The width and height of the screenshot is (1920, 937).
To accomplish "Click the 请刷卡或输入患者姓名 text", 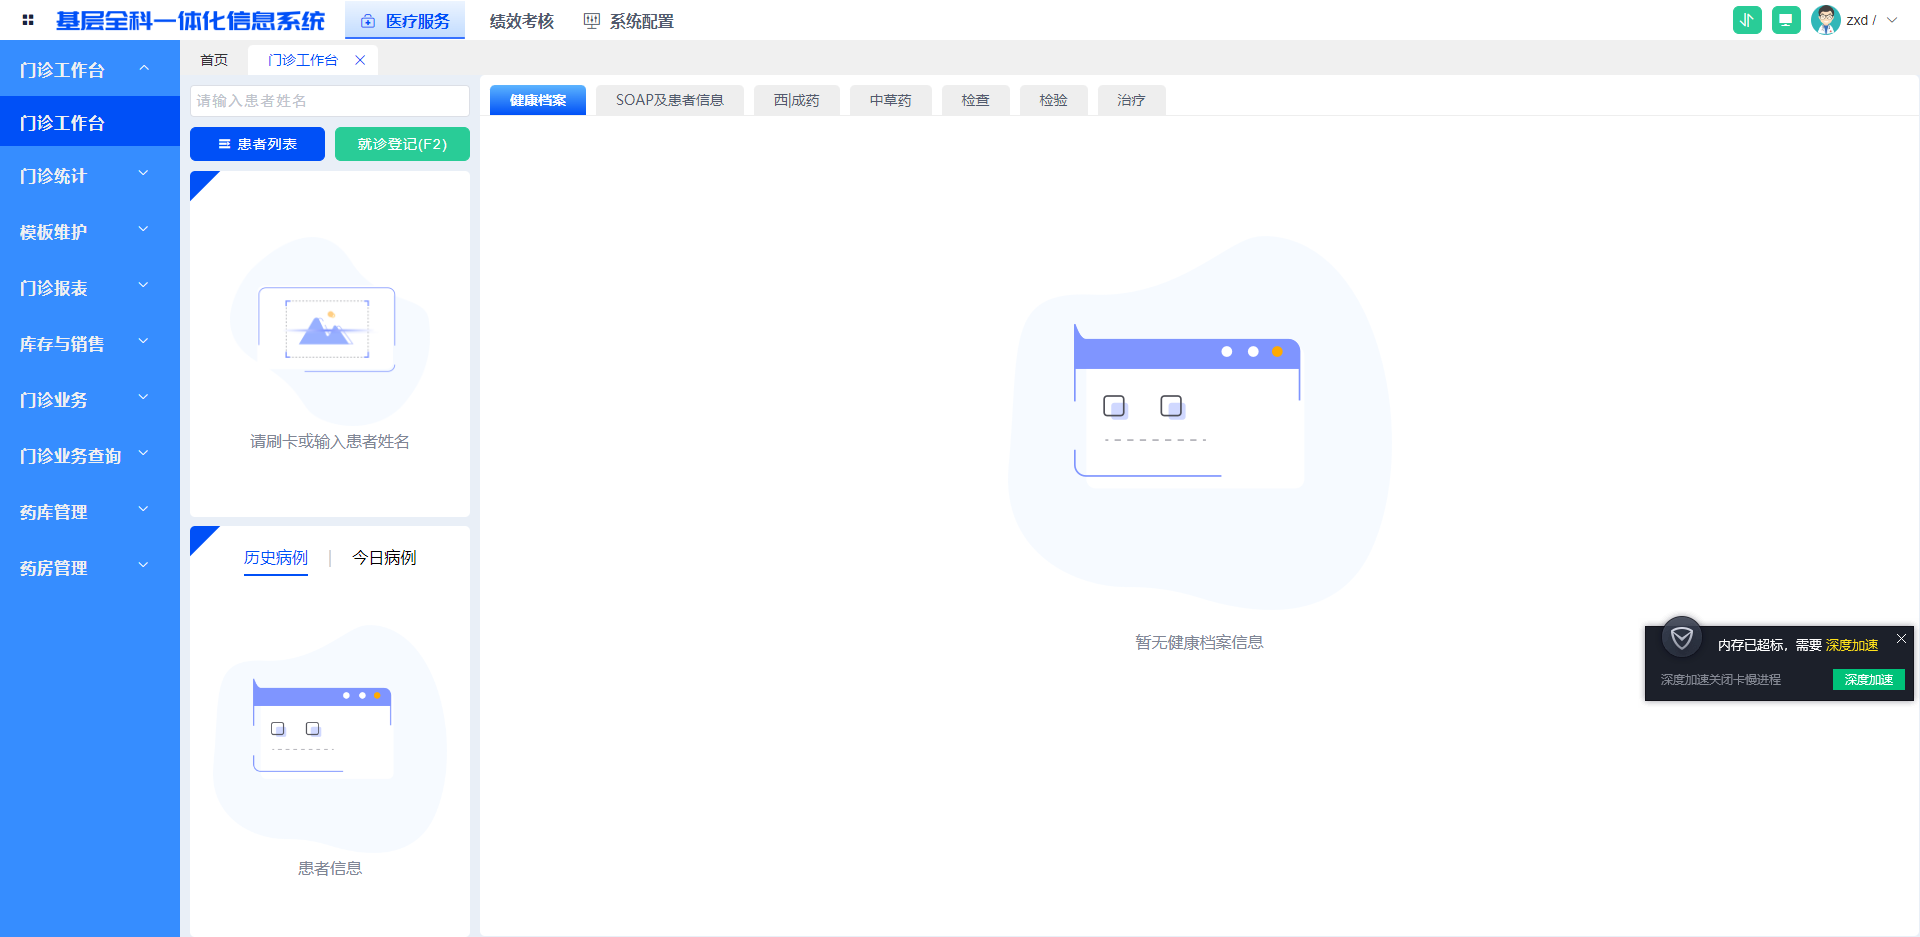I will click(330, 442).
